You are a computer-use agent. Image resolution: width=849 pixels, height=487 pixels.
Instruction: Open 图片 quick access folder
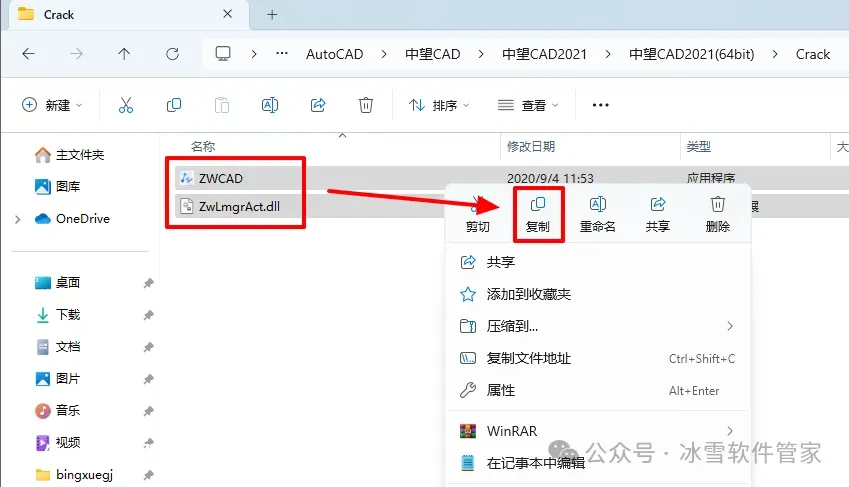(x=57, y=379)
